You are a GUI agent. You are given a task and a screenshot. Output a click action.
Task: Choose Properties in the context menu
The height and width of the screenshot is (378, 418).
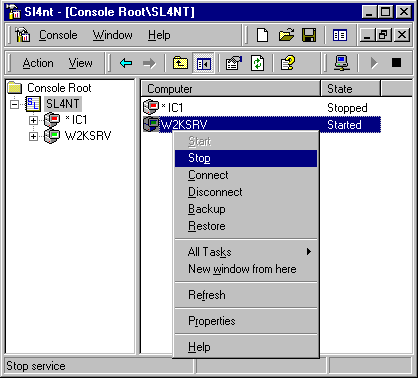(x=246, y=321)
